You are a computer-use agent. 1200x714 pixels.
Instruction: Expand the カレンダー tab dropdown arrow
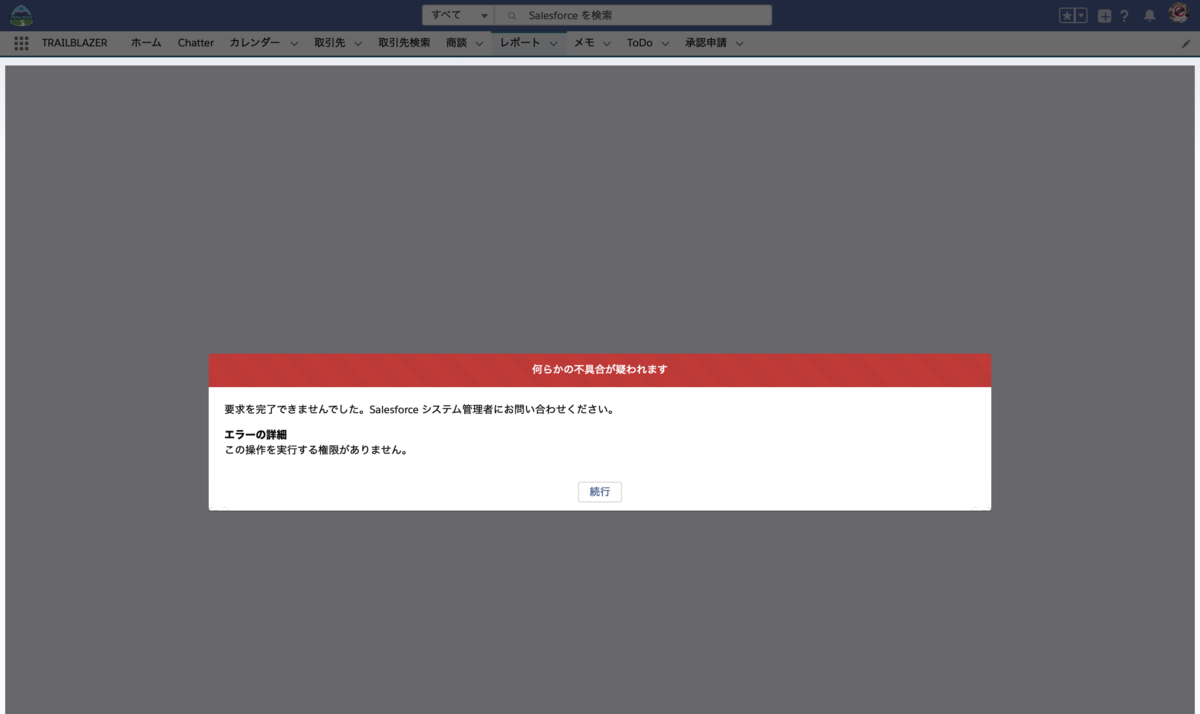tap(293, 43)
